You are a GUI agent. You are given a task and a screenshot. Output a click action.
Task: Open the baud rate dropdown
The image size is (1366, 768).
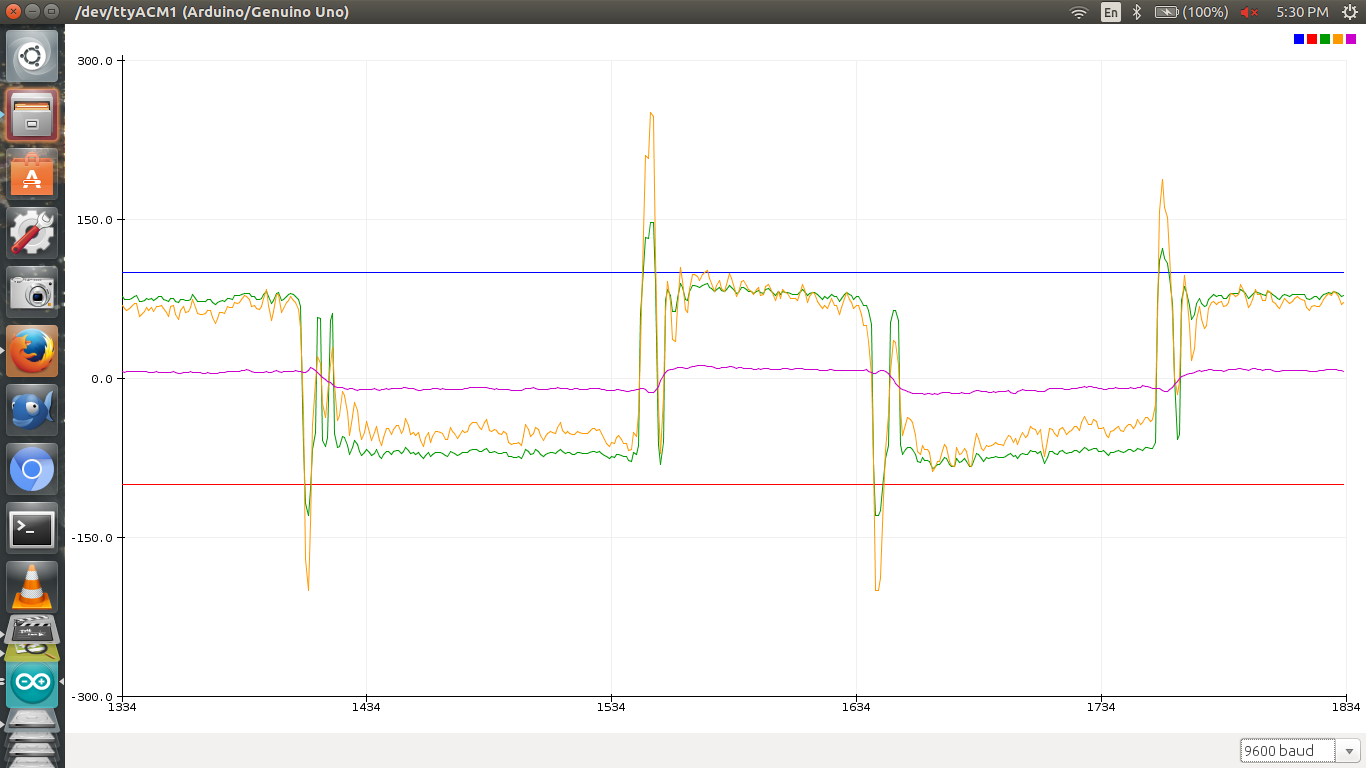pyautogui.click(x=1300, y=751)
